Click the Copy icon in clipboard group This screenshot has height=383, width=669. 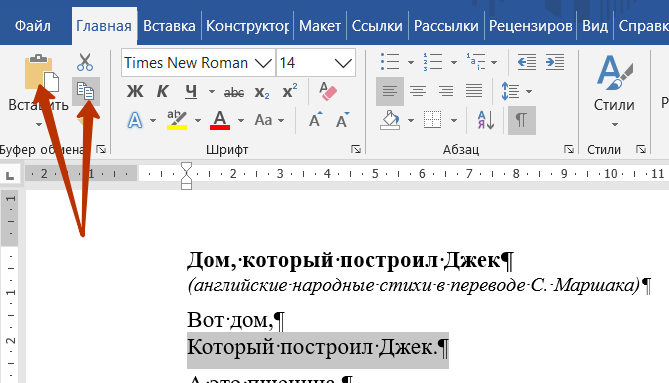coord(86,91)
